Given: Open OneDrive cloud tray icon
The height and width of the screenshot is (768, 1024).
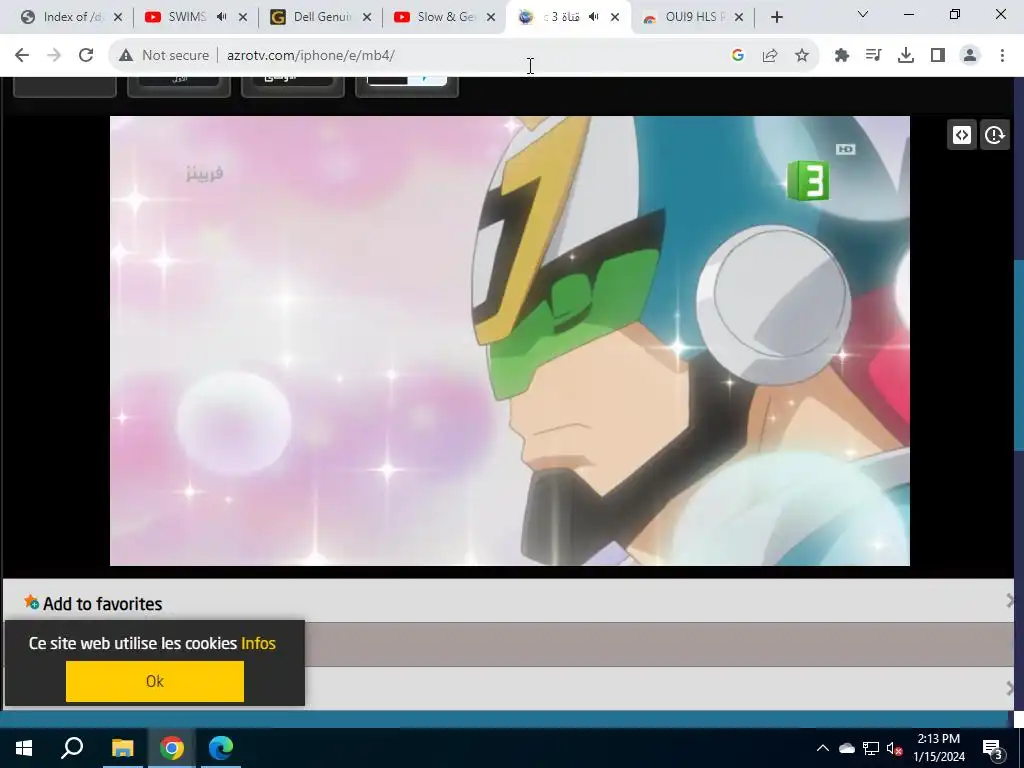Looking at the screenshot, I should (x=847, y=748).
